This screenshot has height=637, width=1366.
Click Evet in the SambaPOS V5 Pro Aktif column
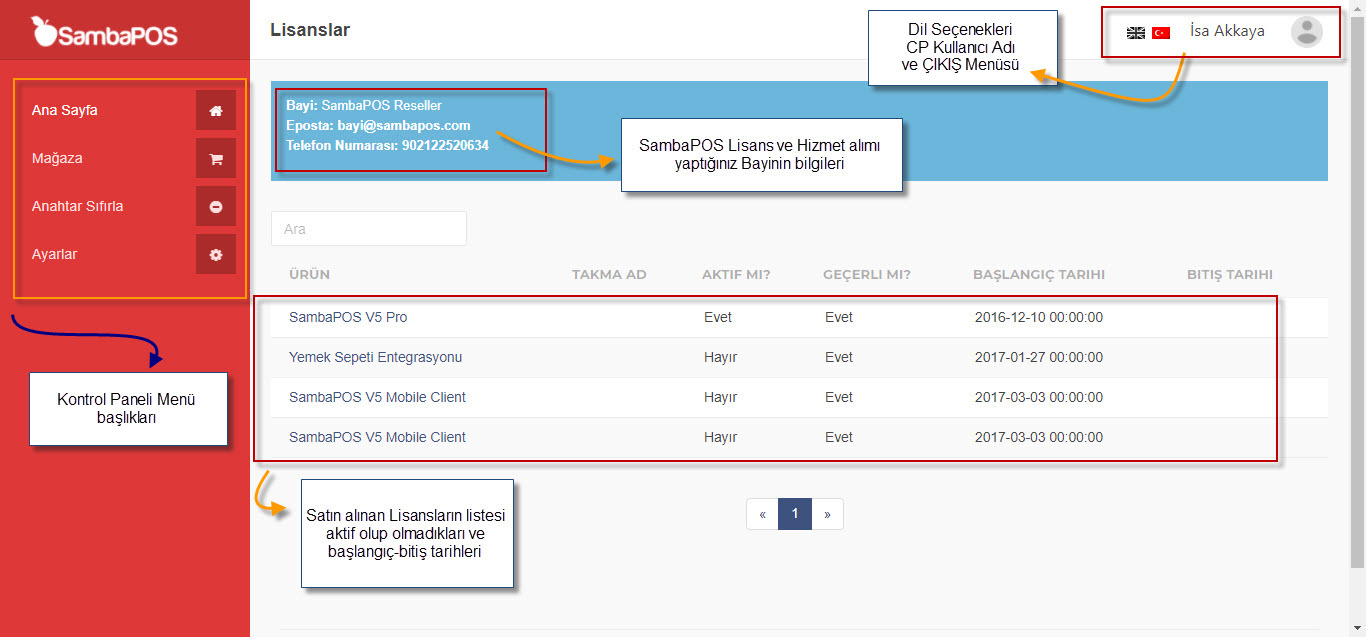coord(718,317)
